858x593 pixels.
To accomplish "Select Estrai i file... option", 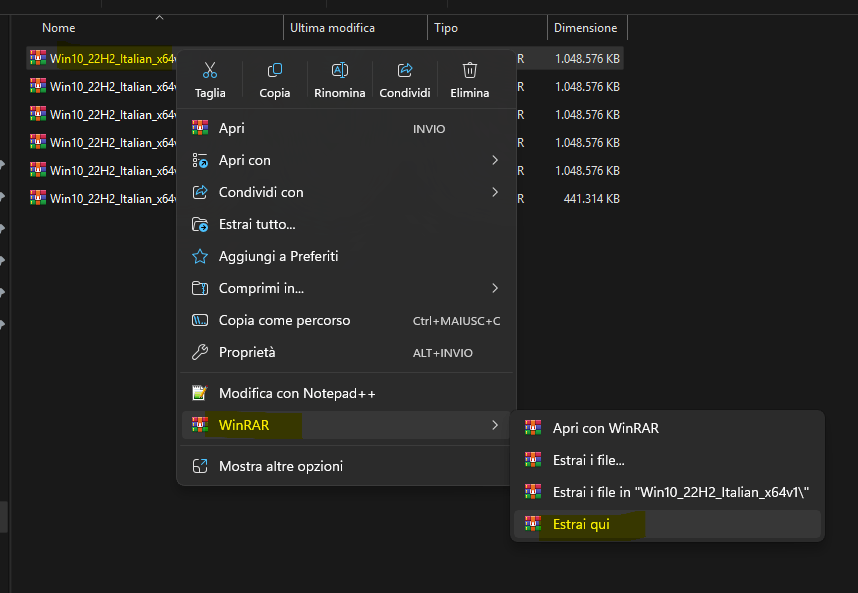I will pos(588,460).
